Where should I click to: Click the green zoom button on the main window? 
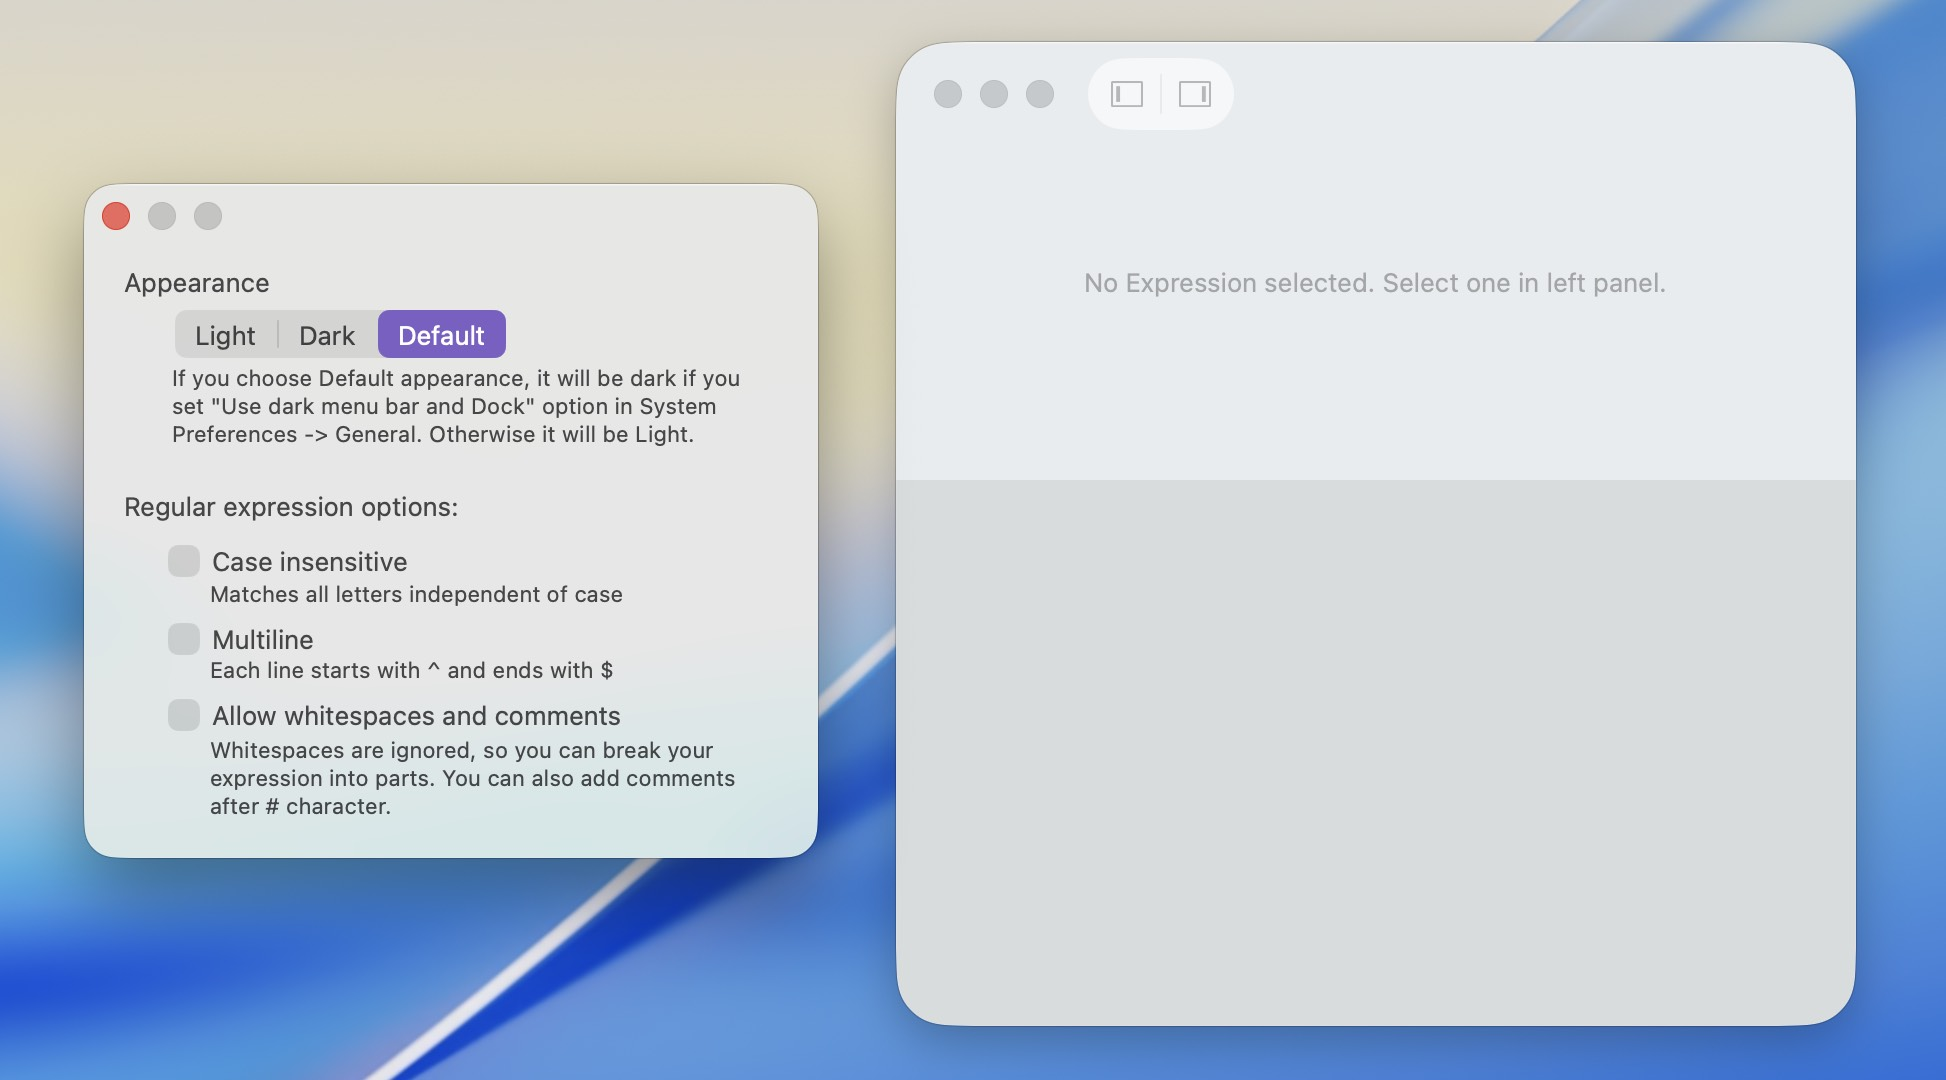click(x=1040, y=95)
